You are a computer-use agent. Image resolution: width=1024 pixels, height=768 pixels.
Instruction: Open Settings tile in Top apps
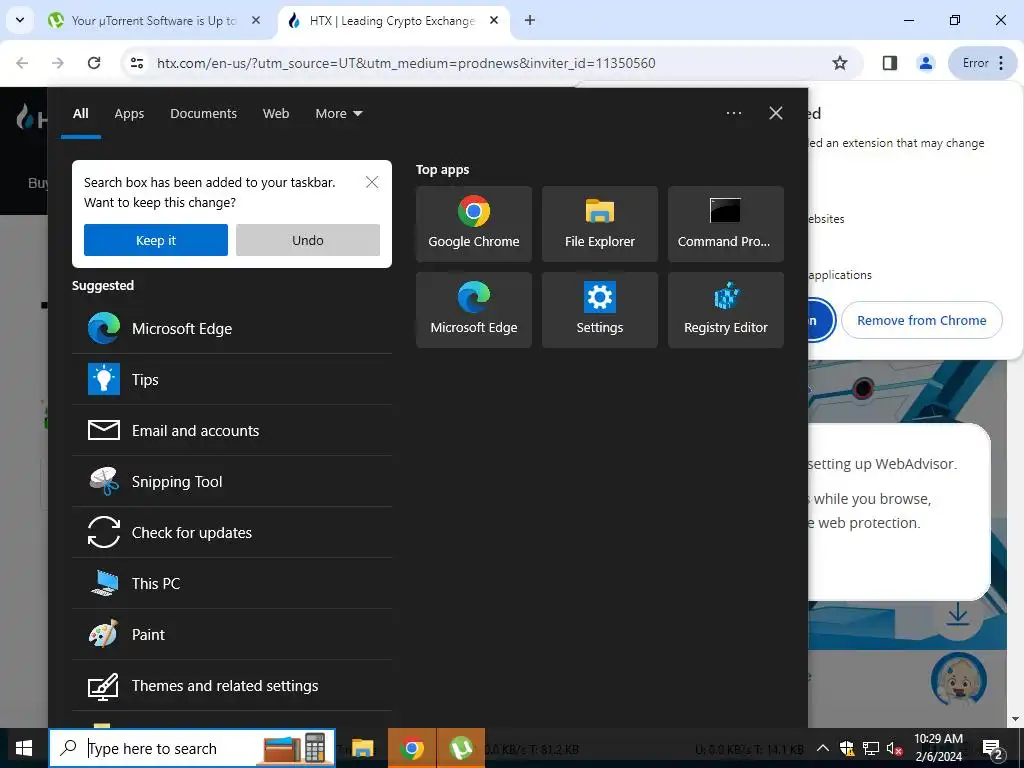coord(600,310)
